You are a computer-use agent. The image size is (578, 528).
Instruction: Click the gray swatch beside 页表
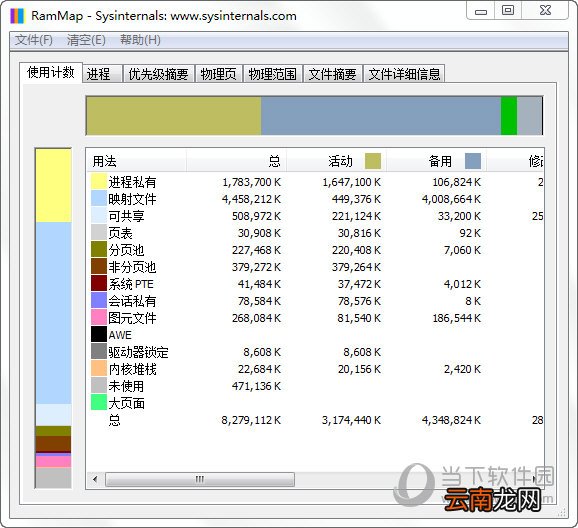click(x=99, y=233)
